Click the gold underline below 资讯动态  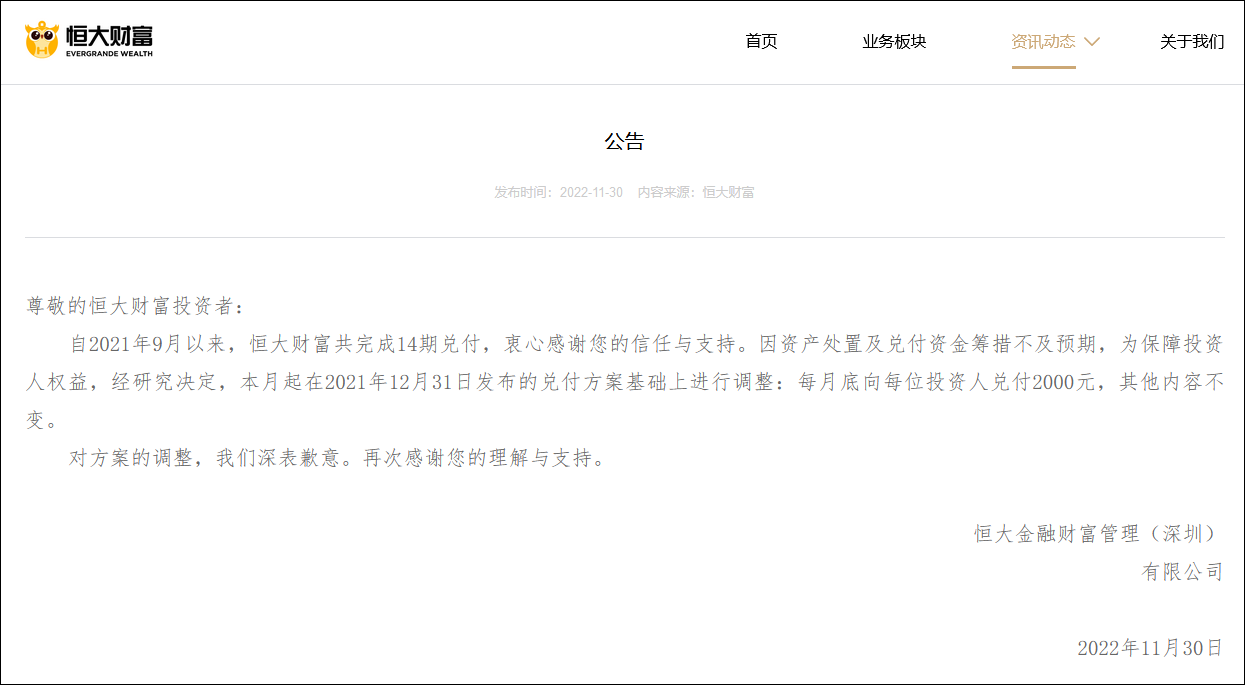[1044, 67]
